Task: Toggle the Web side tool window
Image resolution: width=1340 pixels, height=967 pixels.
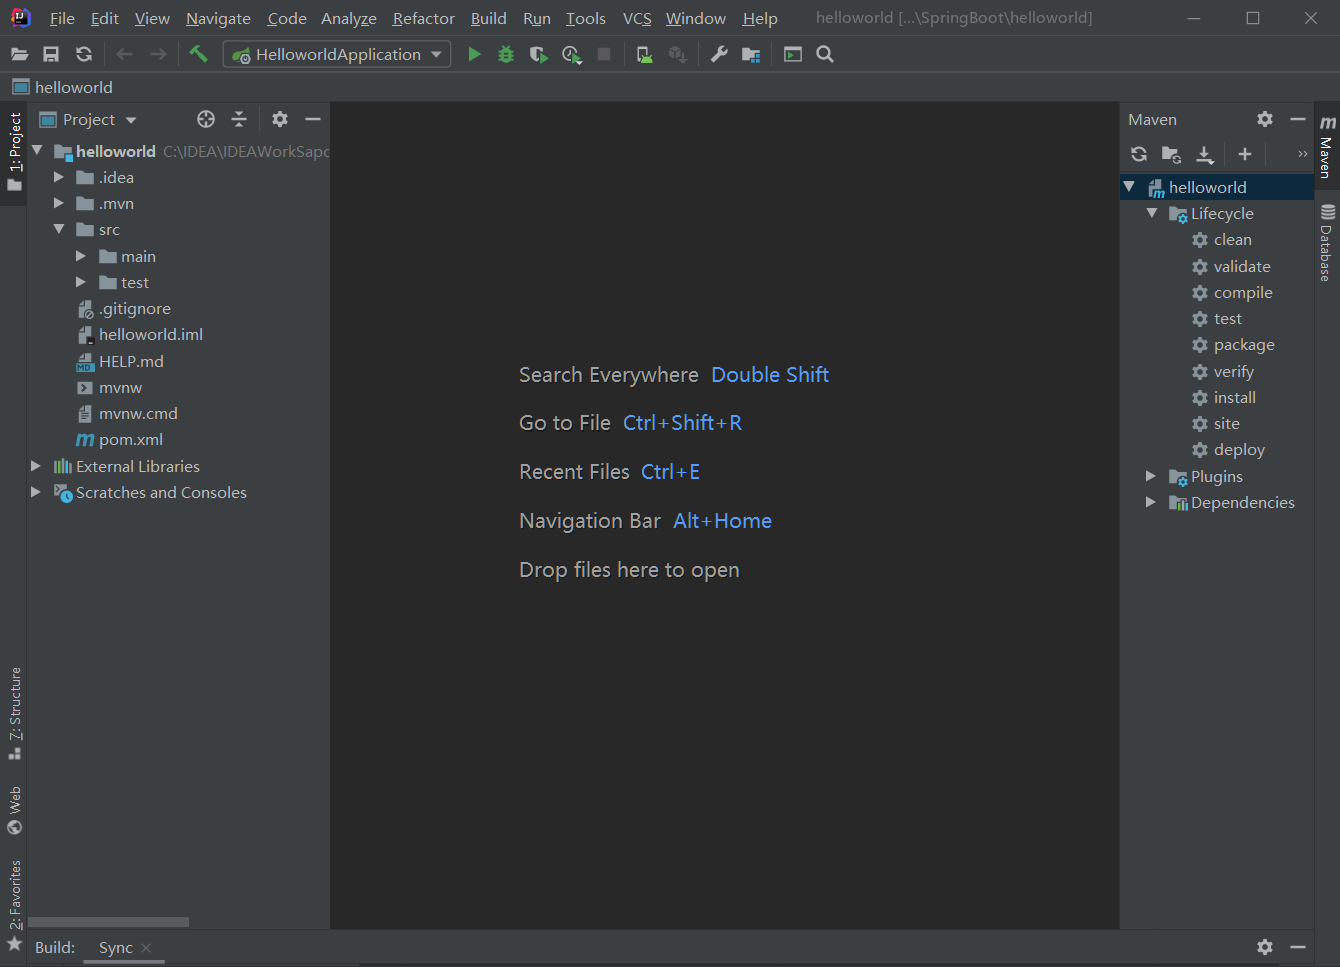Action: 14,810
